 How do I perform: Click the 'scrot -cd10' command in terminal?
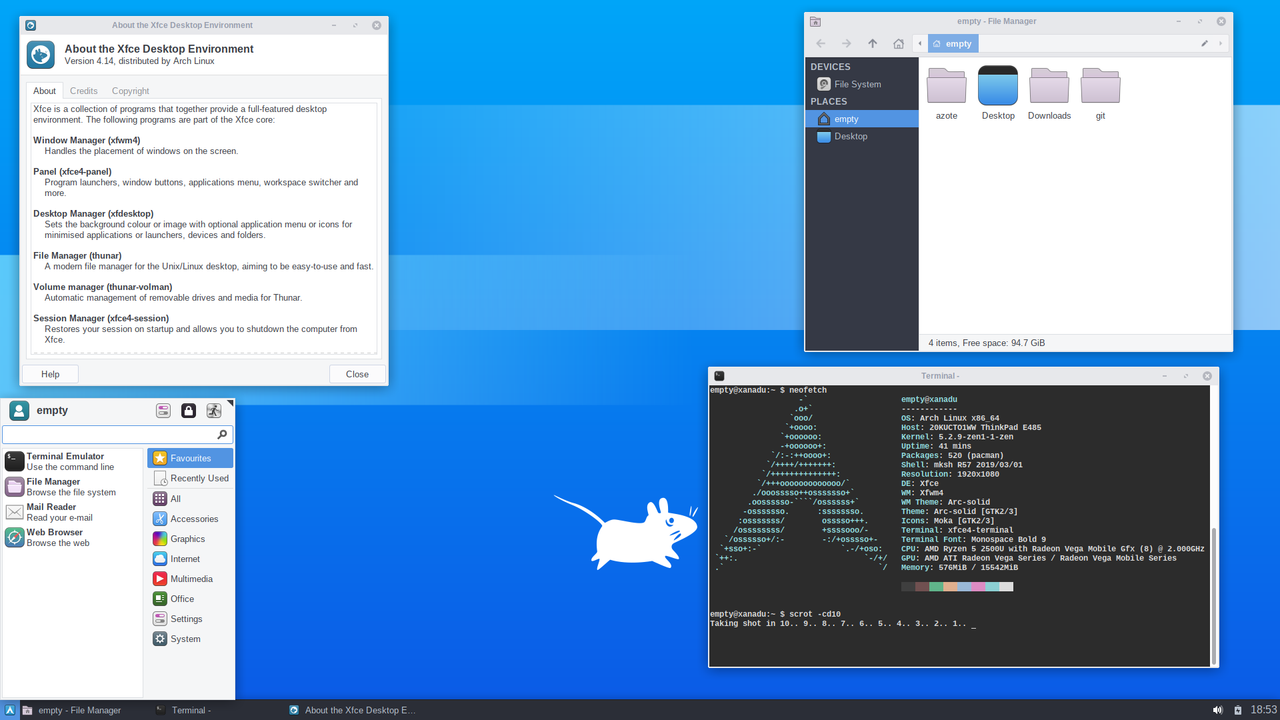pyautogui.click(x=815, y=613)
